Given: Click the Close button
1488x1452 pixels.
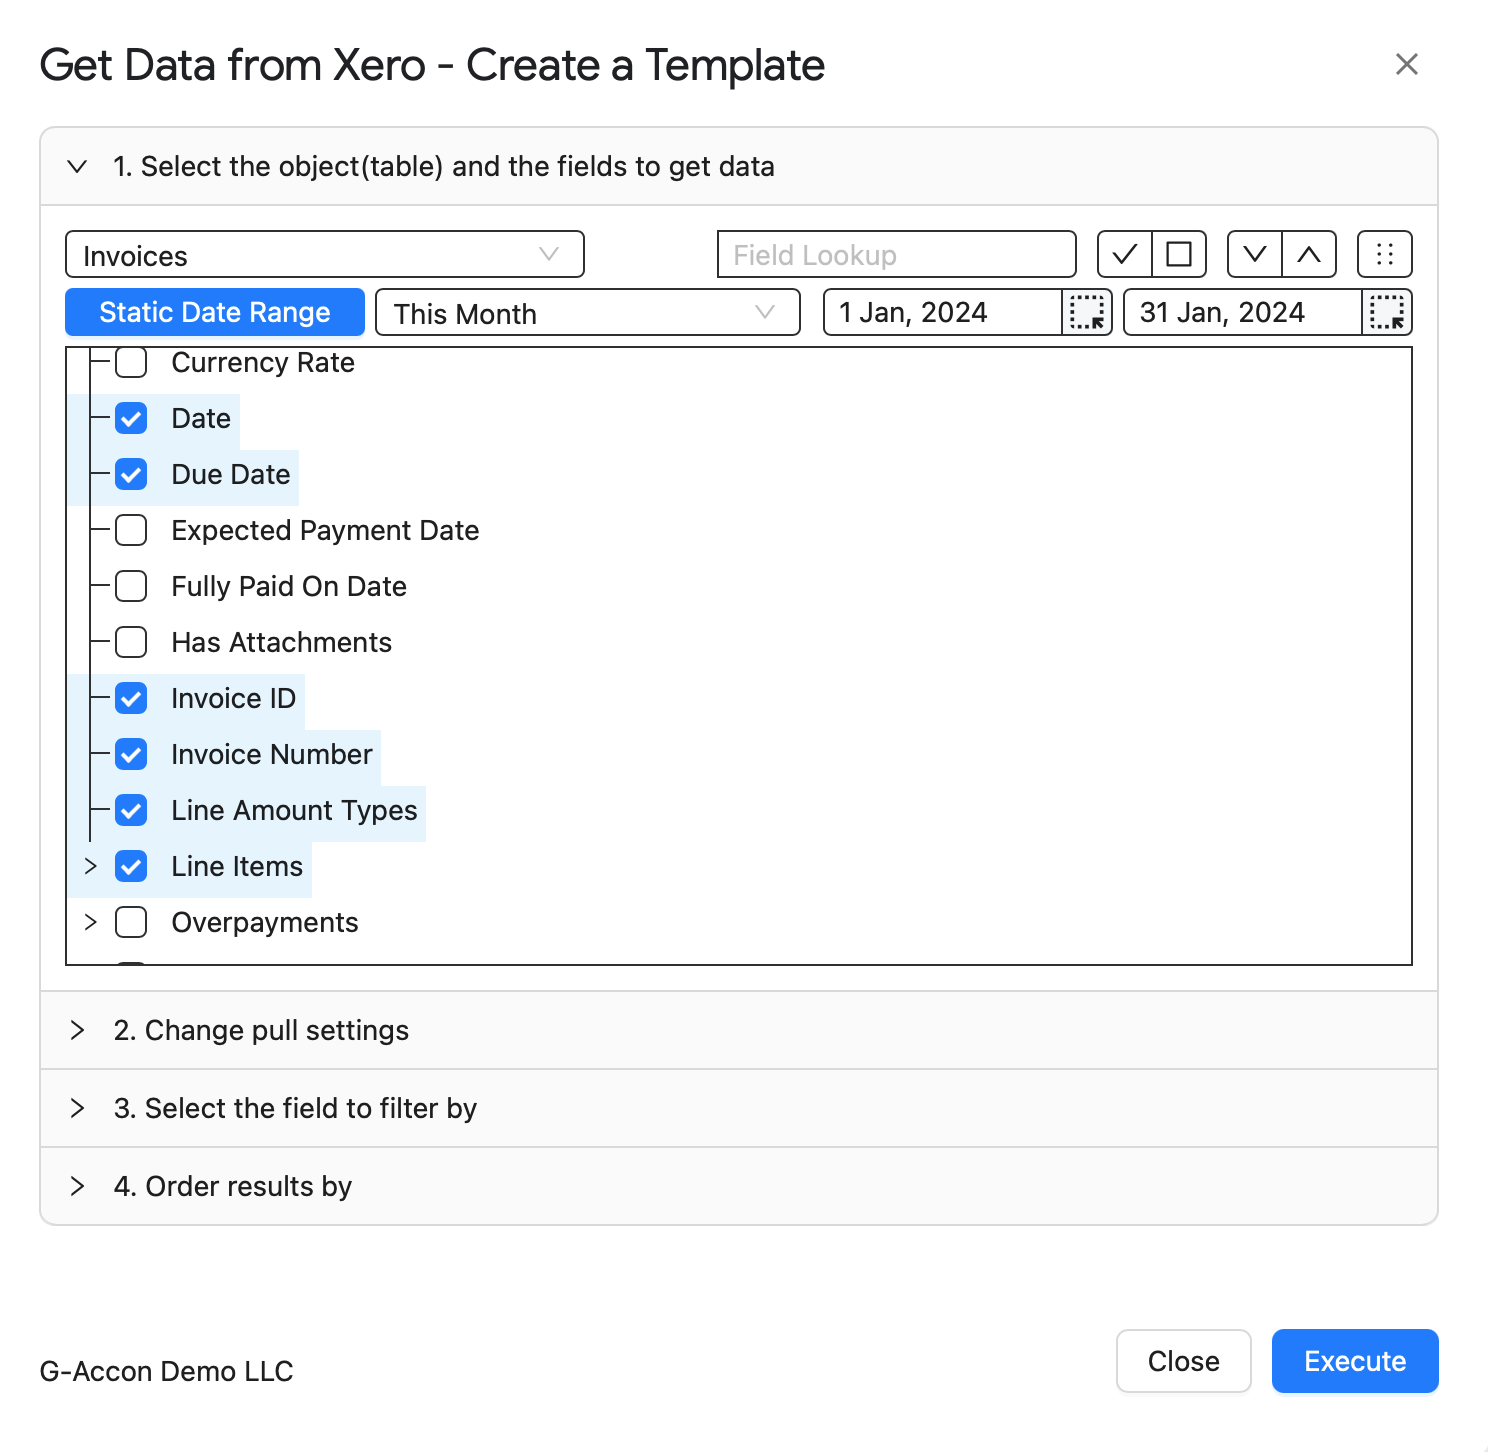Looking at the screenshot, I should (1184, 1361).
